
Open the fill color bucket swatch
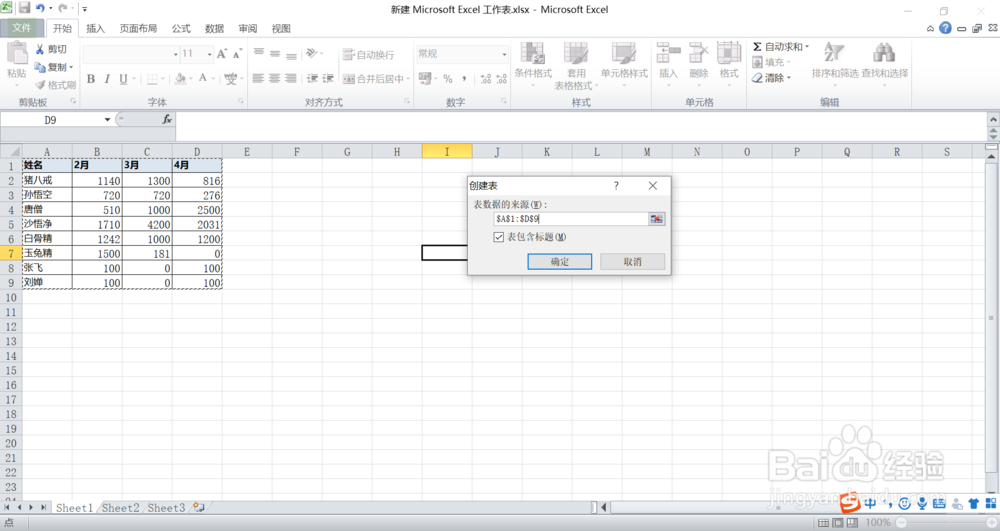[180, 78]
